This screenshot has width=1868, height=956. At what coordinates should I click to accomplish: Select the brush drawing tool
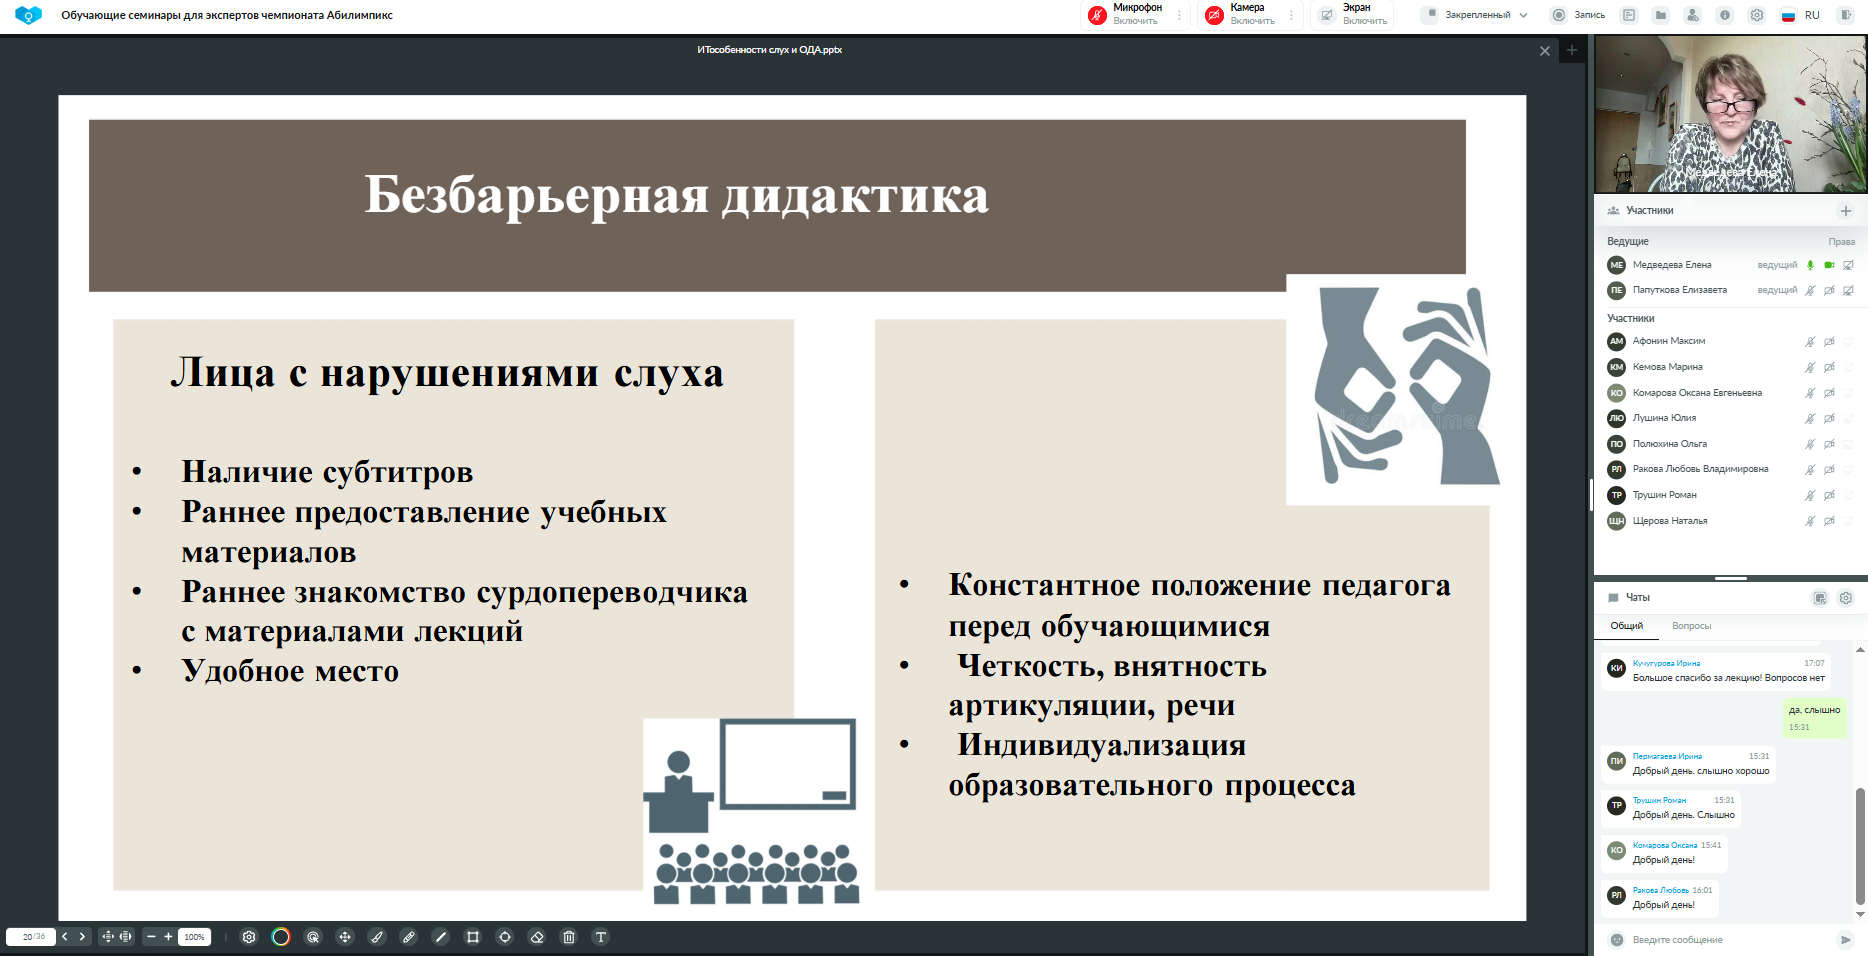(377, 937)
